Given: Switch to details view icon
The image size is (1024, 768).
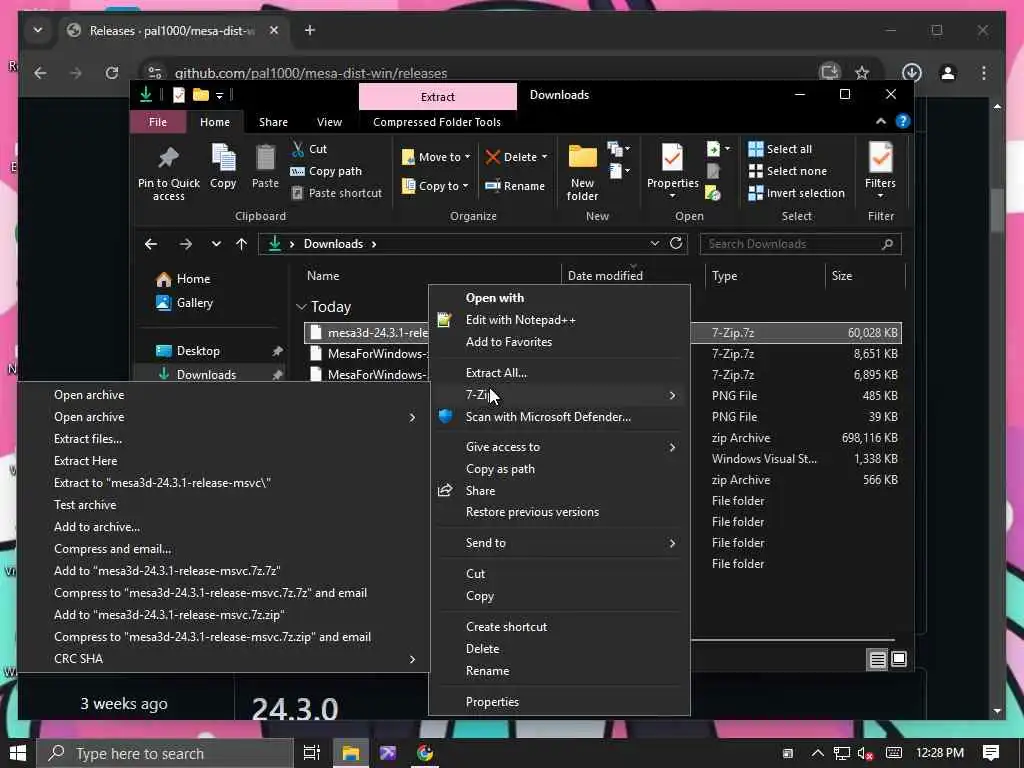Looking at the screenshot, I should click(877, 660).
